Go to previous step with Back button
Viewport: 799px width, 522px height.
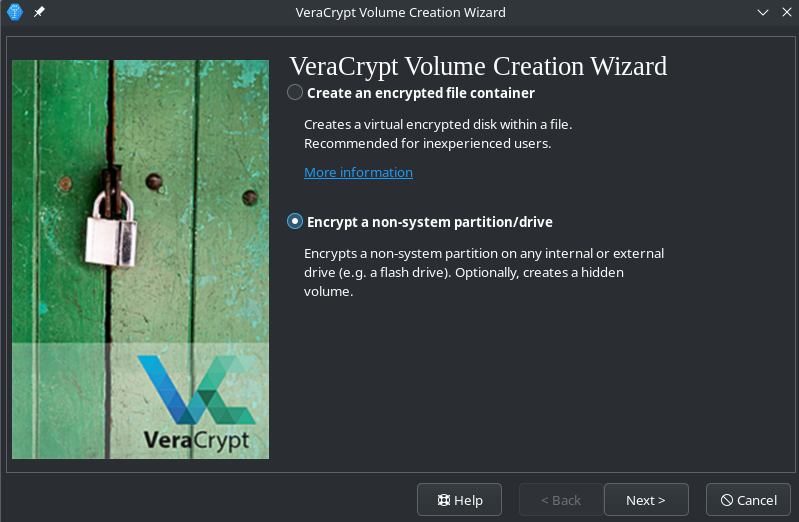coord(561,500)
